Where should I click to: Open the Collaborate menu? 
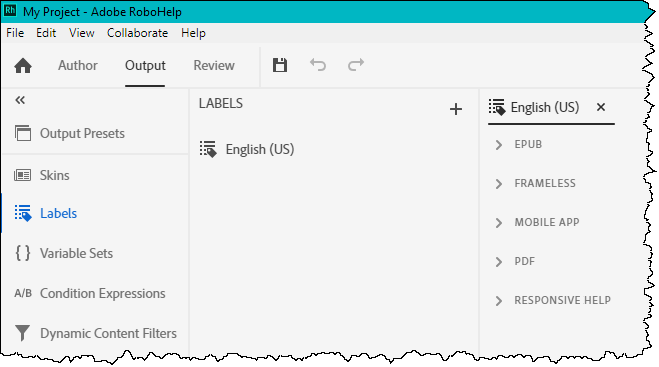pos(137,33)
